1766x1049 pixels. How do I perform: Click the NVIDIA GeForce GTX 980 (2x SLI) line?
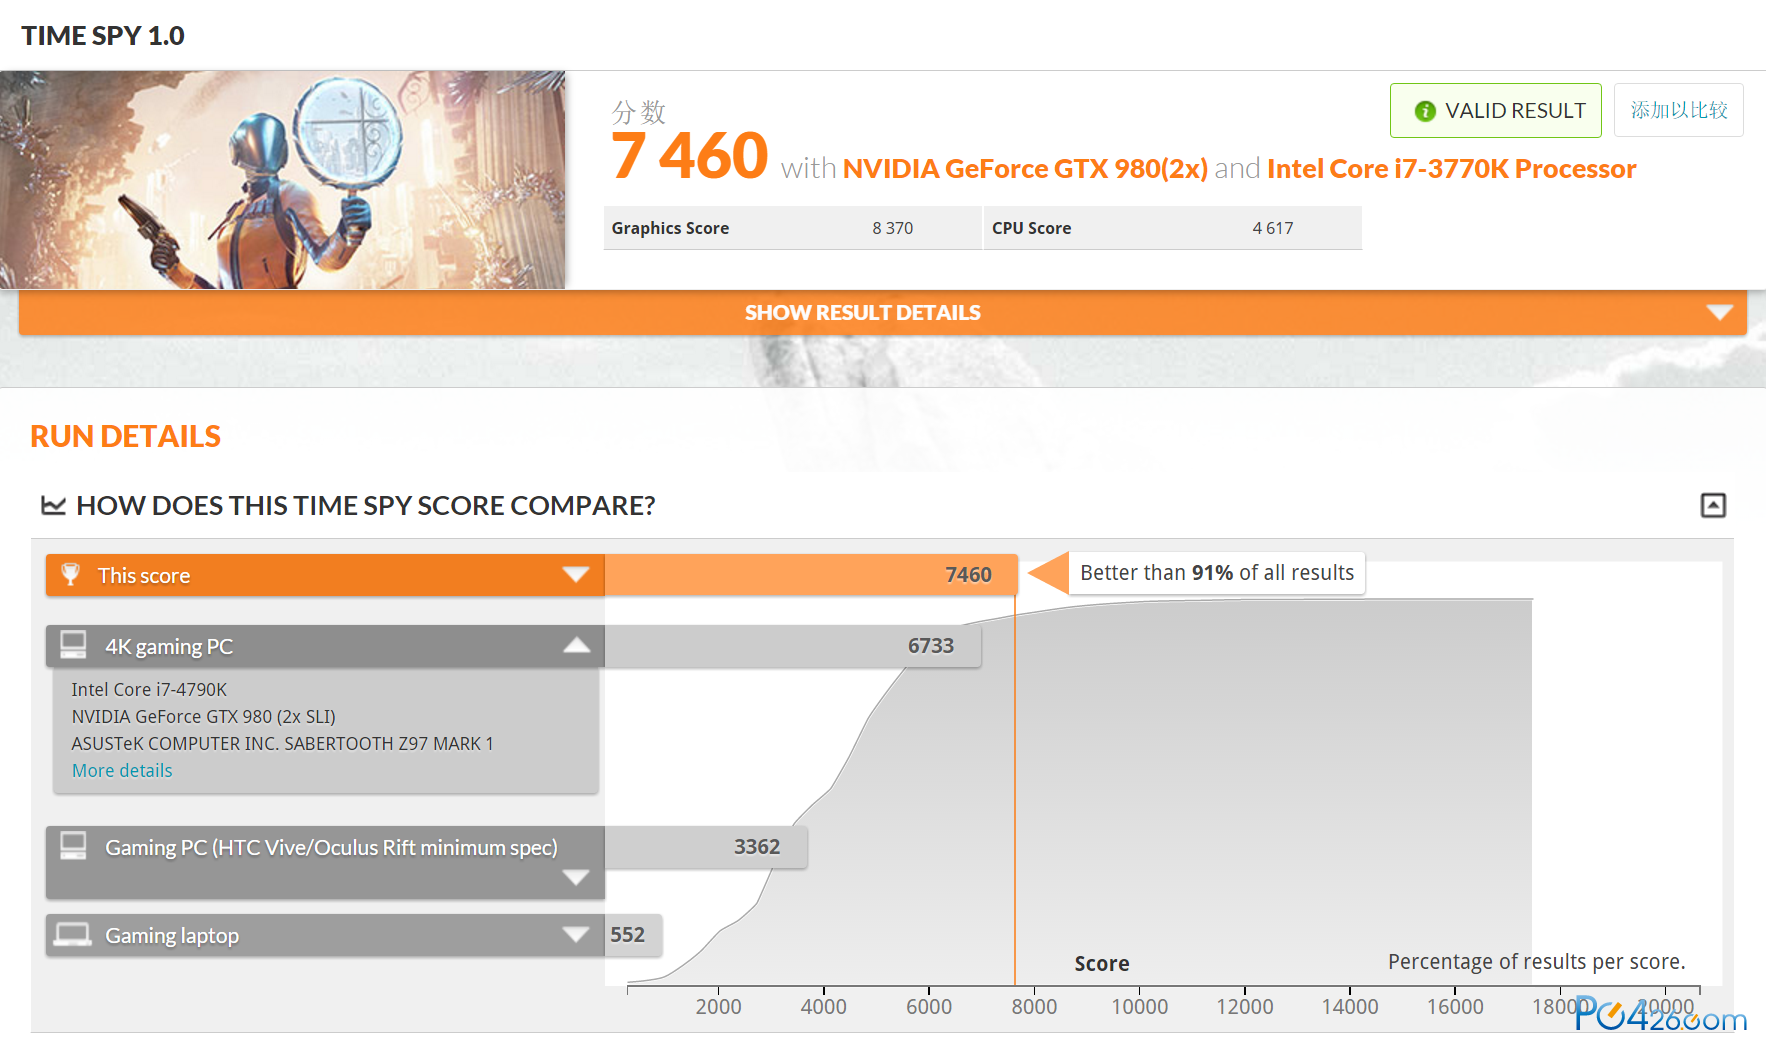203,717
